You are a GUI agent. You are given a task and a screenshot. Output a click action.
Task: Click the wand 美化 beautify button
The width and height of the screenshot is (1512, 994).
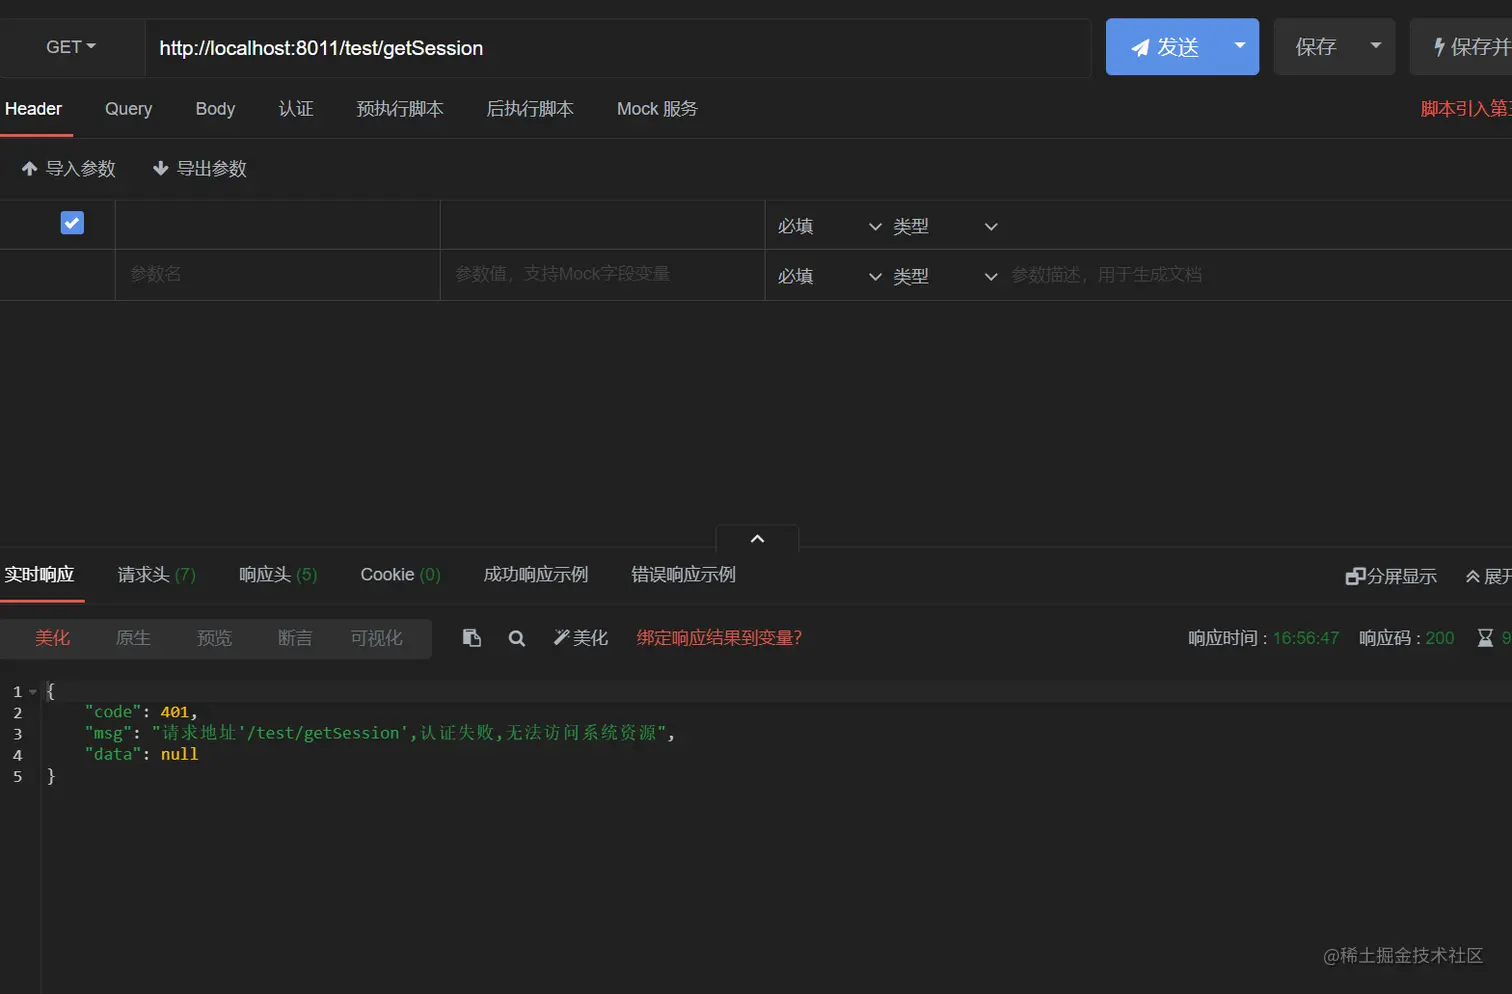(x=581, y=637)
